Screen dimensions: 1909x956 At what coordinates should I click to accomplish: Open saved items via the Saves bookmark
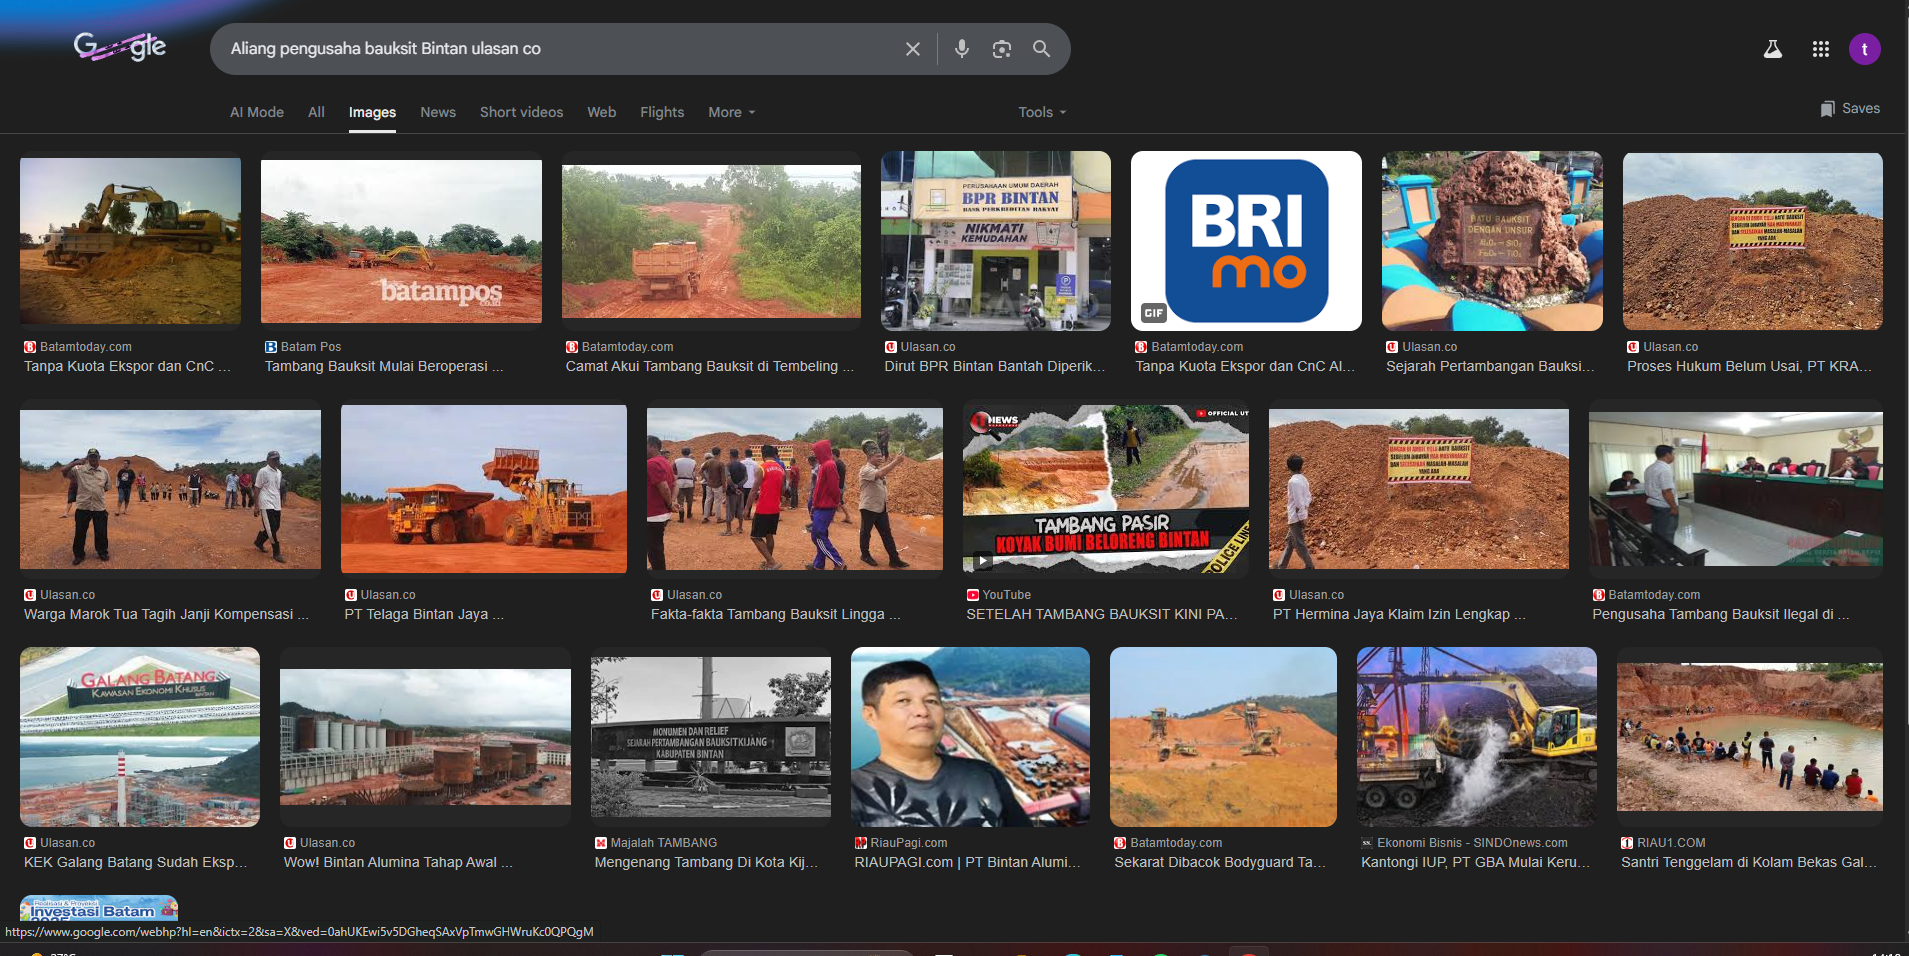(1849, 108)
